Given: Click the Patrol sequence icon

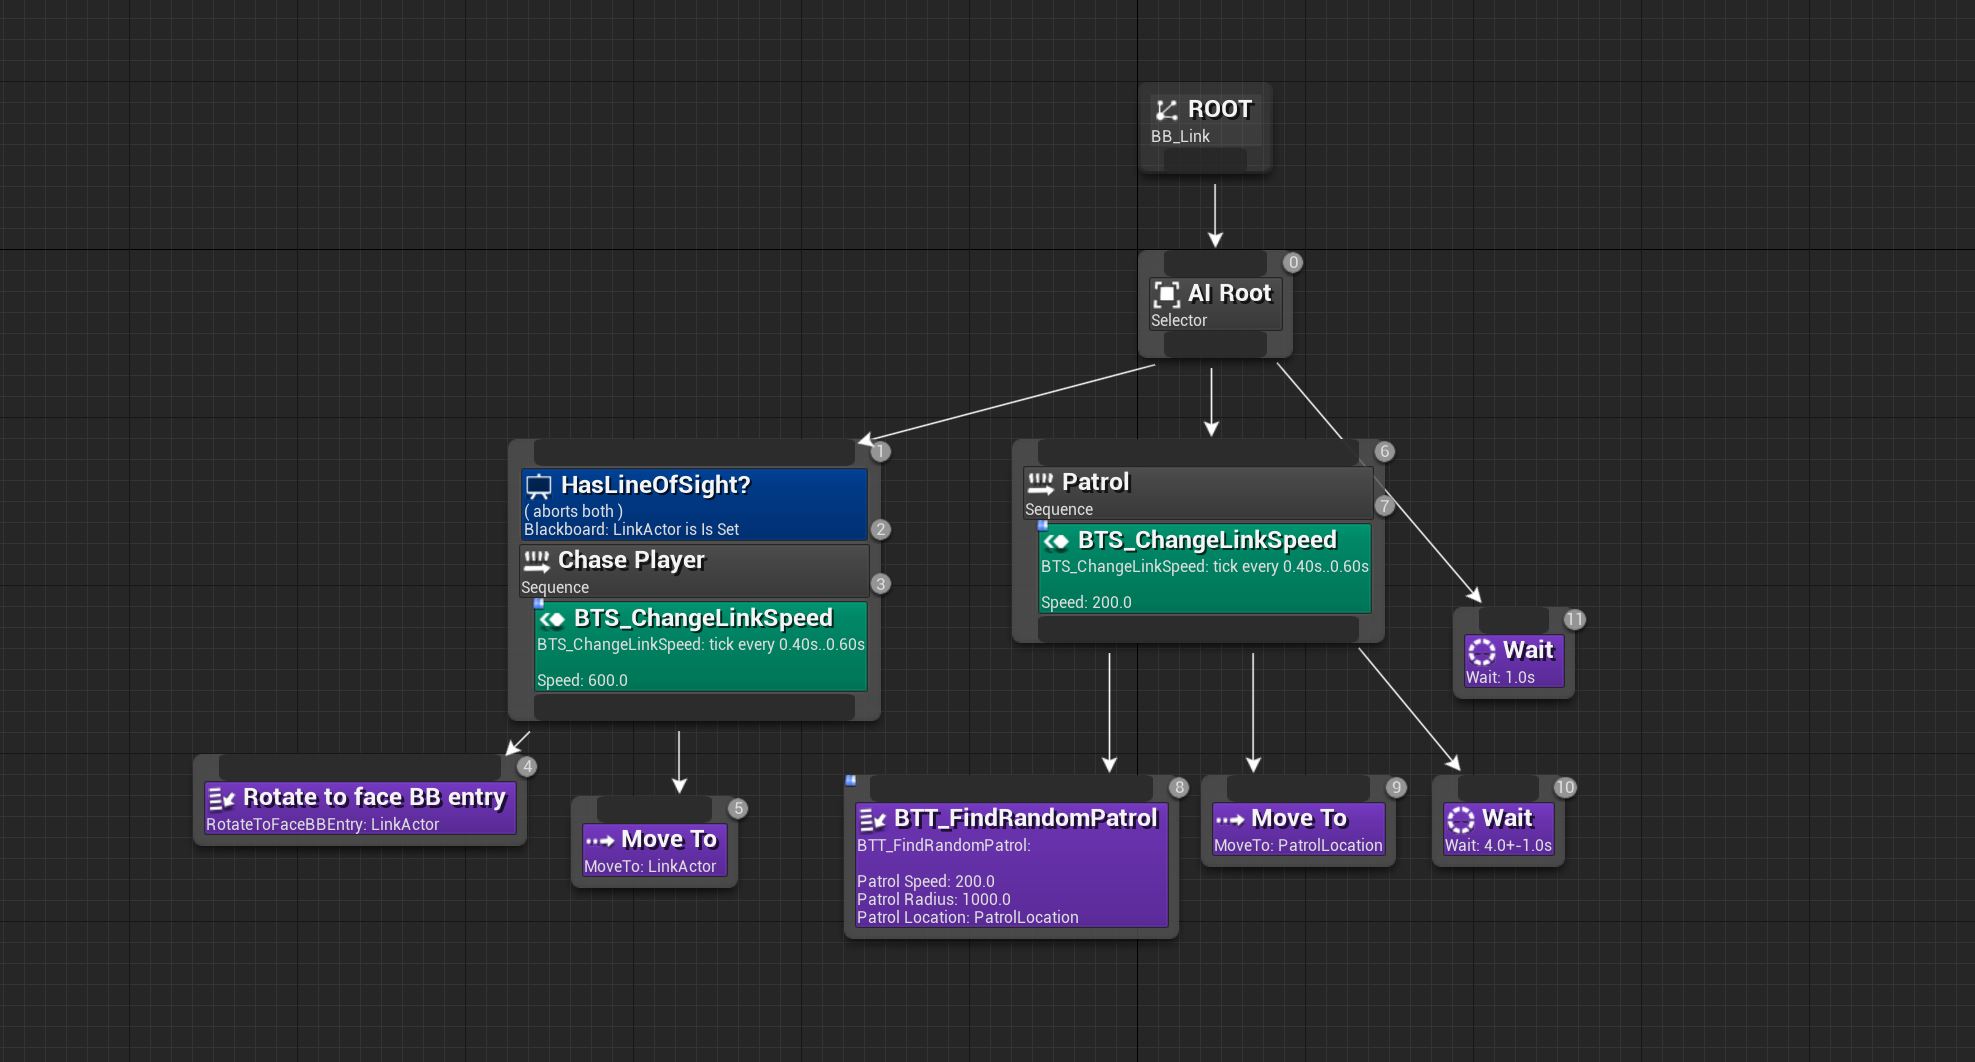Looking at the screenshot, I should click(1041, 483).
